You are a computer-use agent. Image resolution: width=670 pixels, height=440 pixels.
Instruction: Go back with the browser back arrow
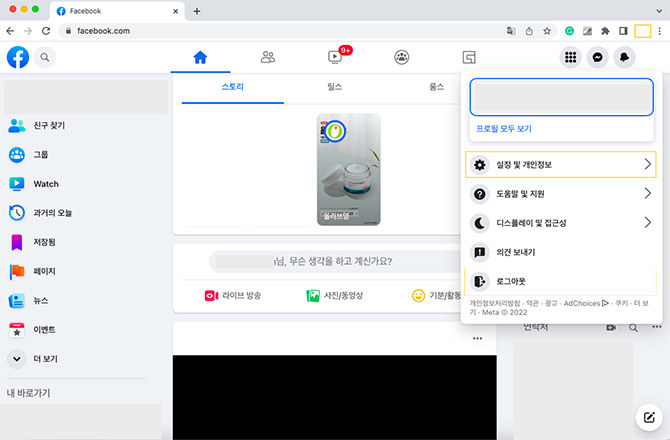[10, 31]
